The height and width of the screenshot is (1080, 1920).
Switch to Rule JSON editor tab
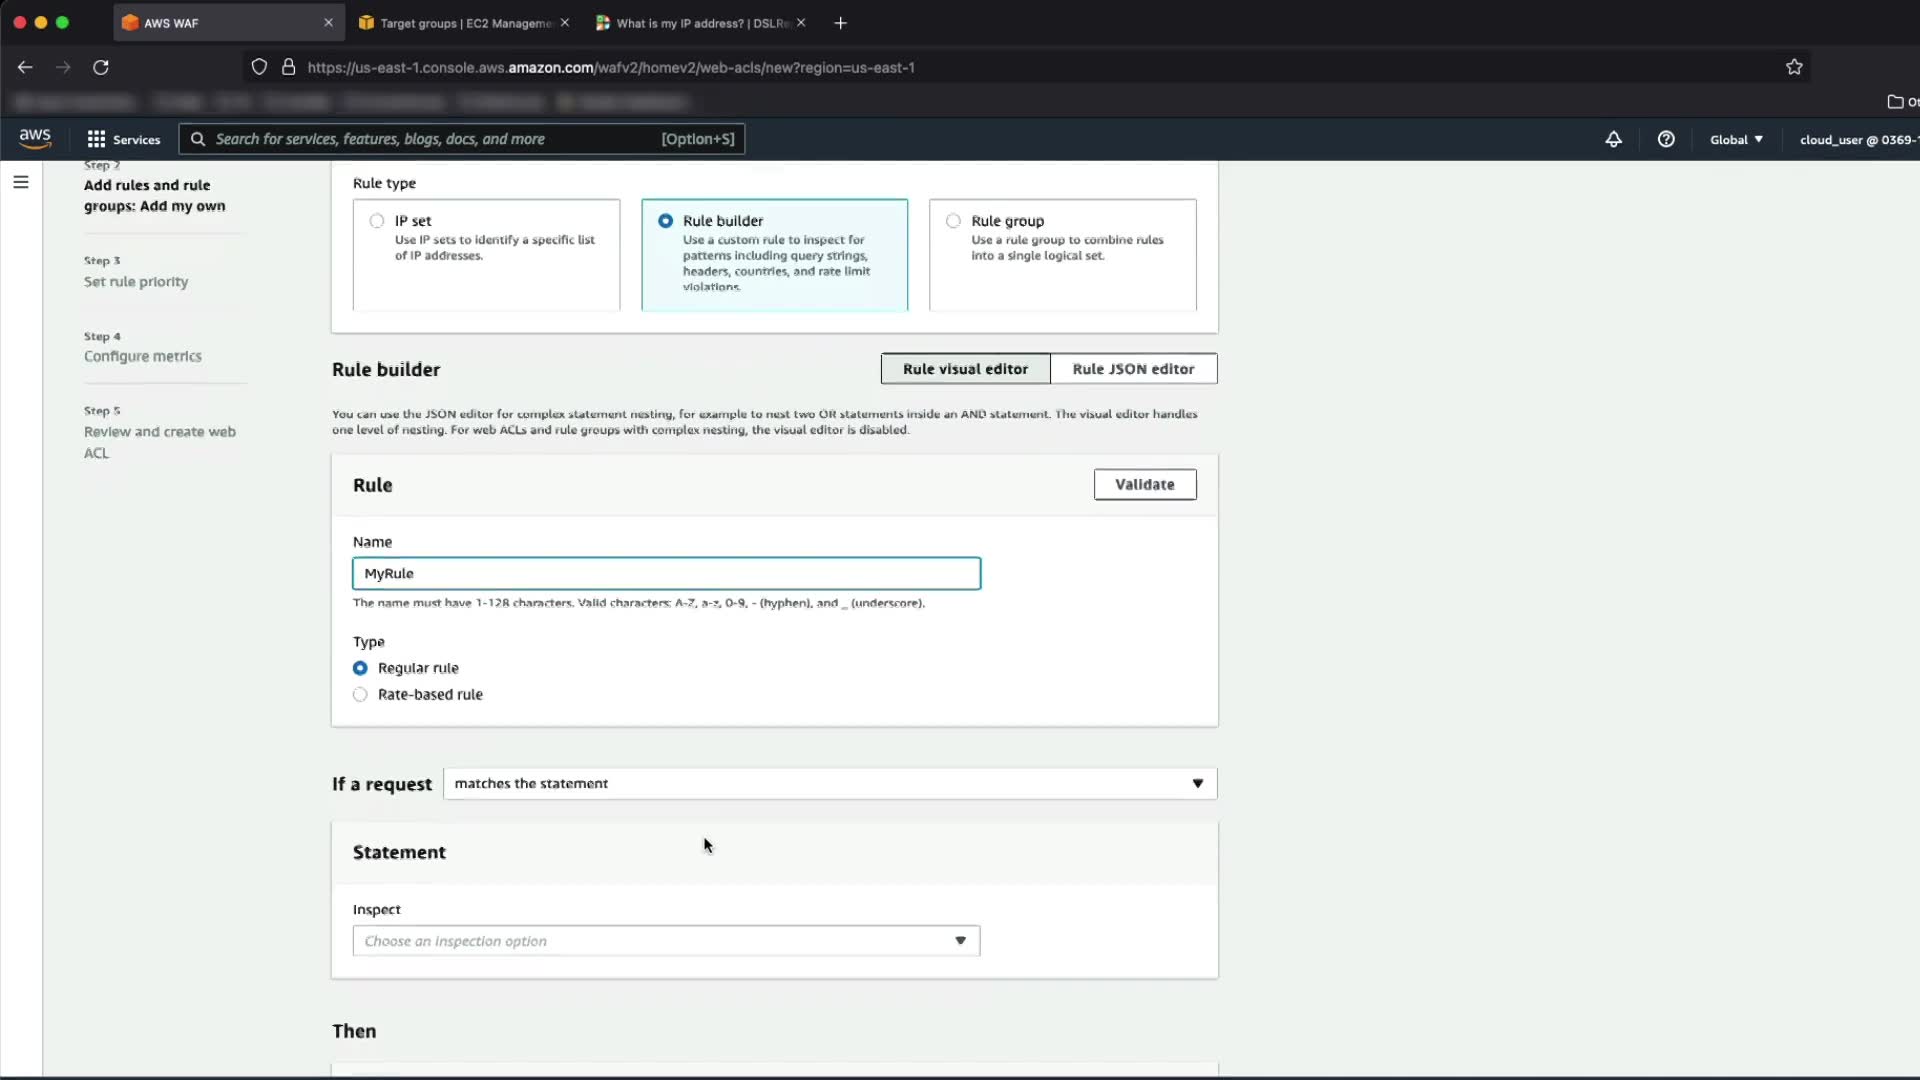1133,369
